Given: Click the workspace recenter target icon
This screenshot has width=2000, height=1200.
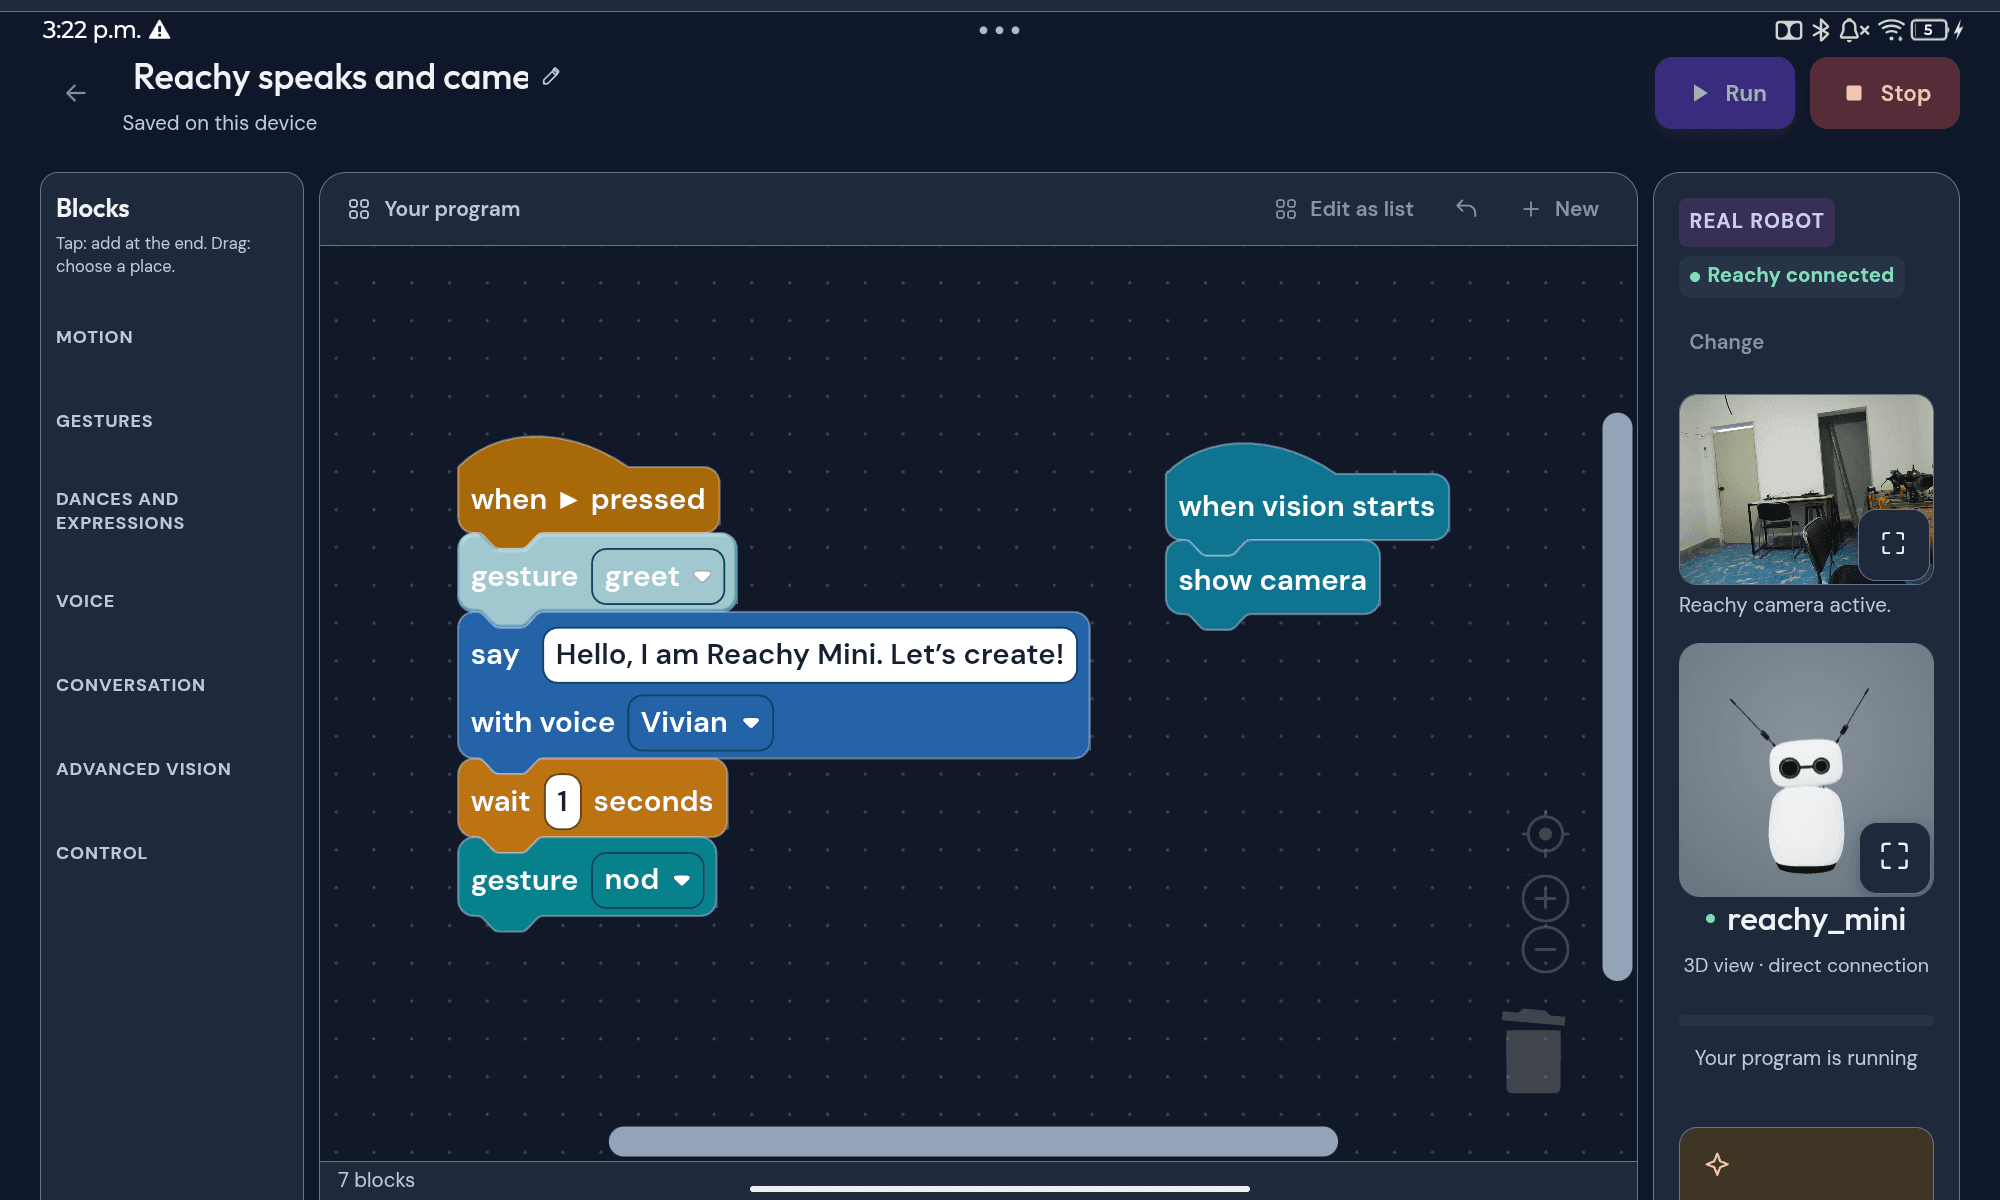Looking at the screenshot, I should tap(1545, 834).
